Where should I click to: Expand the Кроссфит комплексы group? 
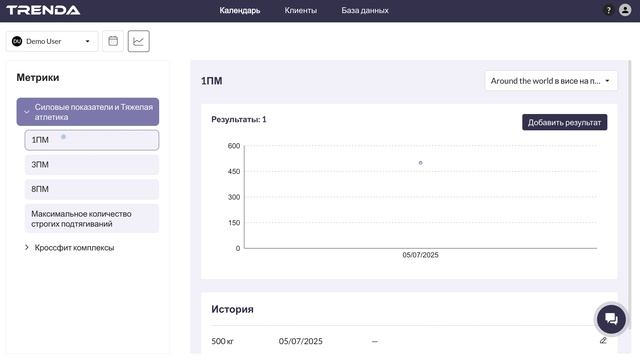(x=69, y=248)
